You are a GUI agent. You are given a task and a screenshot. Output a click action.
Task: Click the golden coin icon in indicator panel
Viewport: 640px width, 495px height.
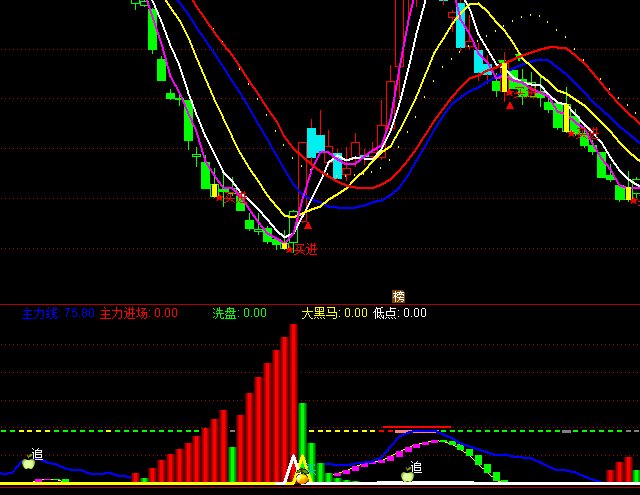(302, 478)
